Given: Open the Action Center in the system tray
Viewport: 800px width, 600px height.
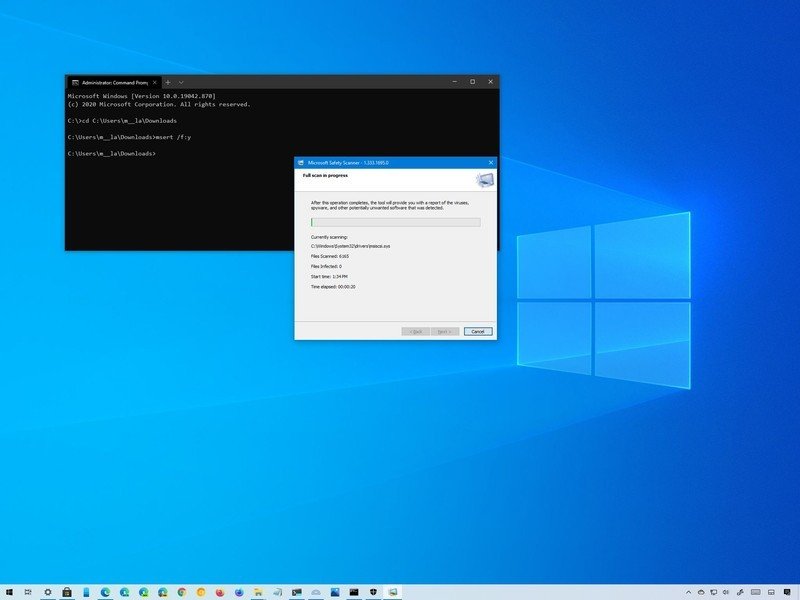Looking at the screenshot, I should pos(787,592).
